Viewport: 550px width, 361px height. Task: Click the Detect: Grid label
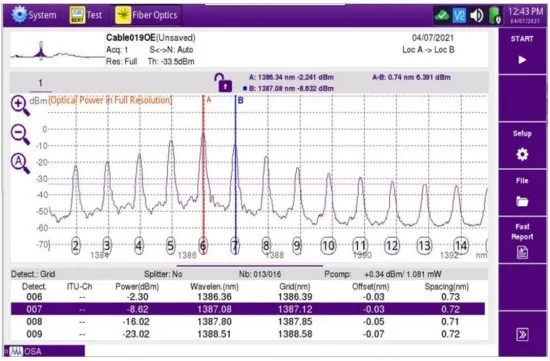click(33, 274)
